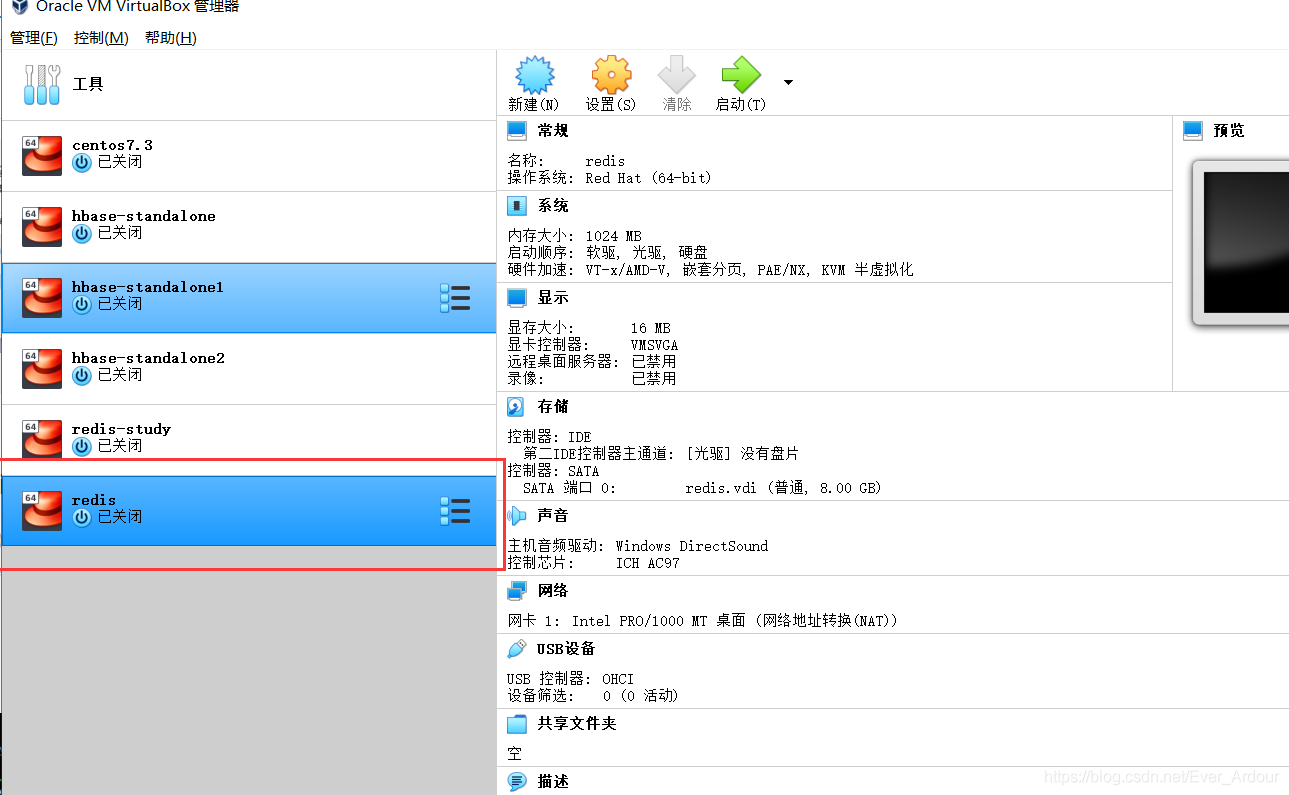Open list menu button on hbase-standalone1 row
Screen dimensions: 1289x795
click(x=455, y=298)
